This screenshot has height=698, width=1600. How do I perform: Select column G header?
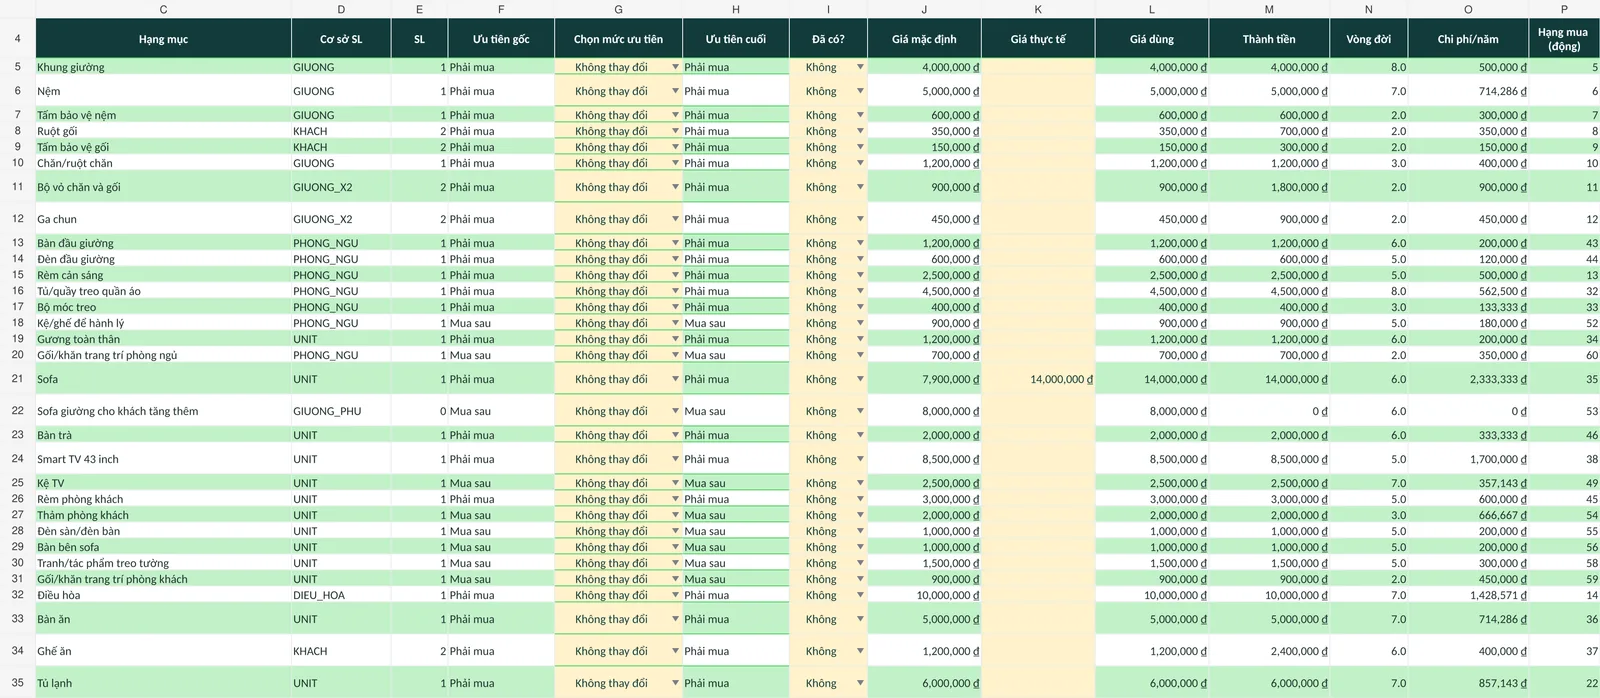(x=618, y=9)
